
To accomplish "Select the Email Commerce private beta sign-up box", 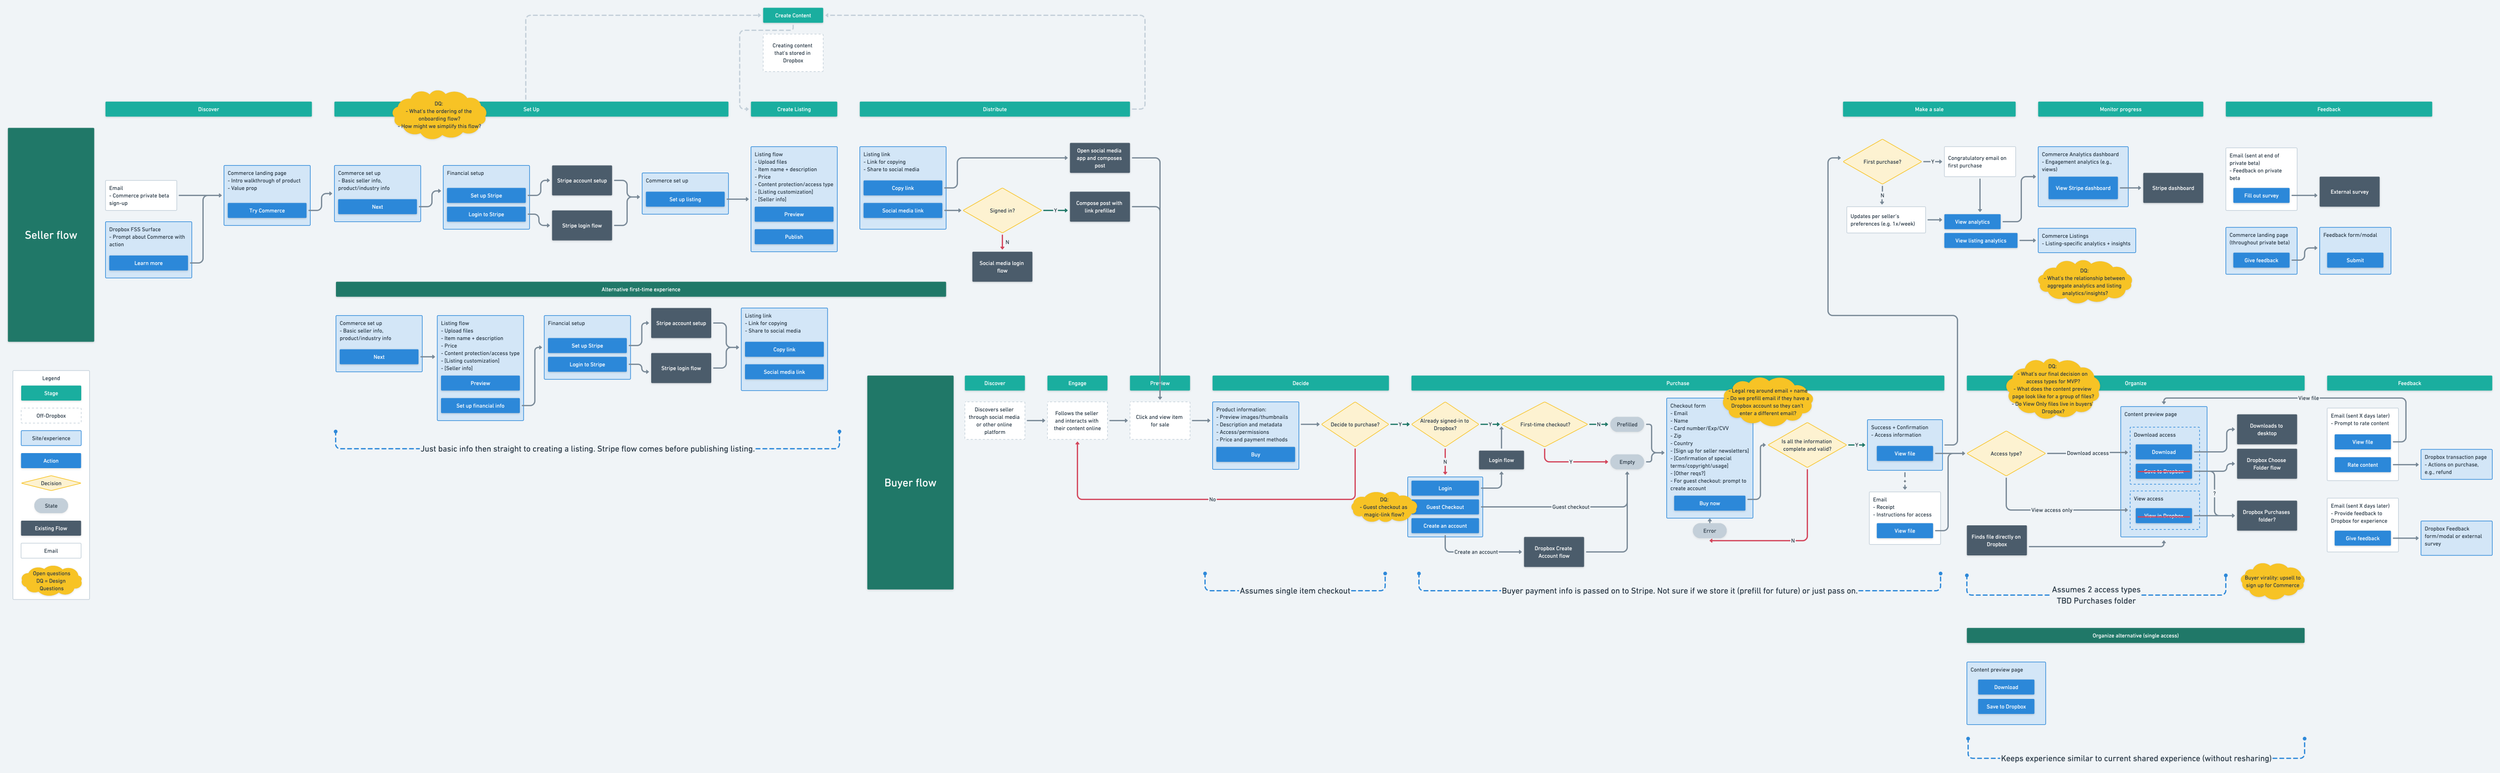I will (141, 195).
